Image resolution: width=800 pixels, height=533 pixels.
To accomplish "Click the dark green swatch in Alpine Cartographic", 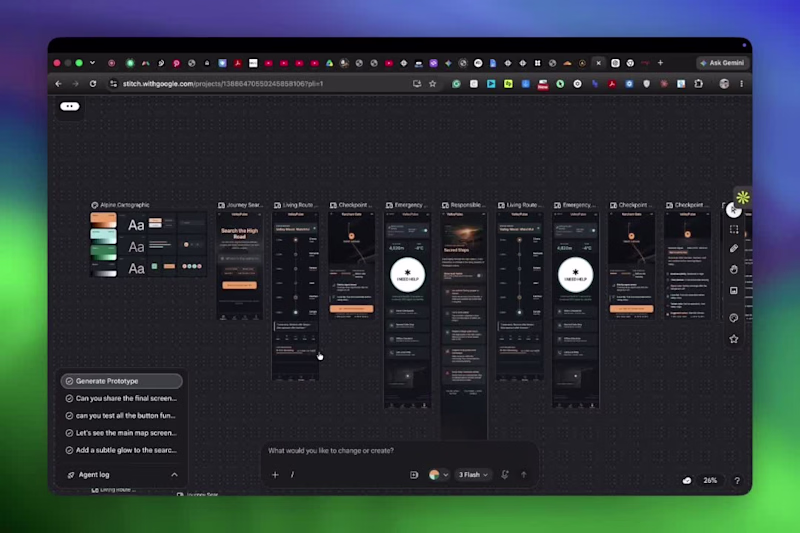I will tap(104, 251).
